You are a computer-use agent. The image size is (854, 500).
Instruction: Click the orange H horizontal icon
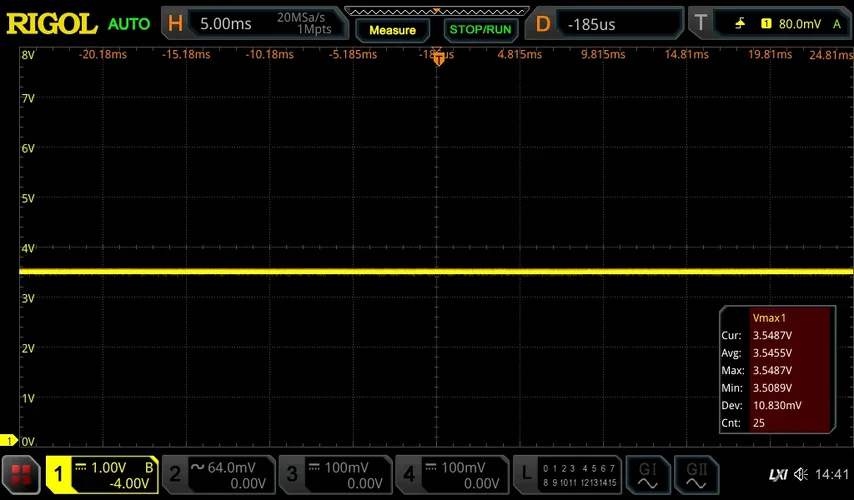click(x=175, y=23)
